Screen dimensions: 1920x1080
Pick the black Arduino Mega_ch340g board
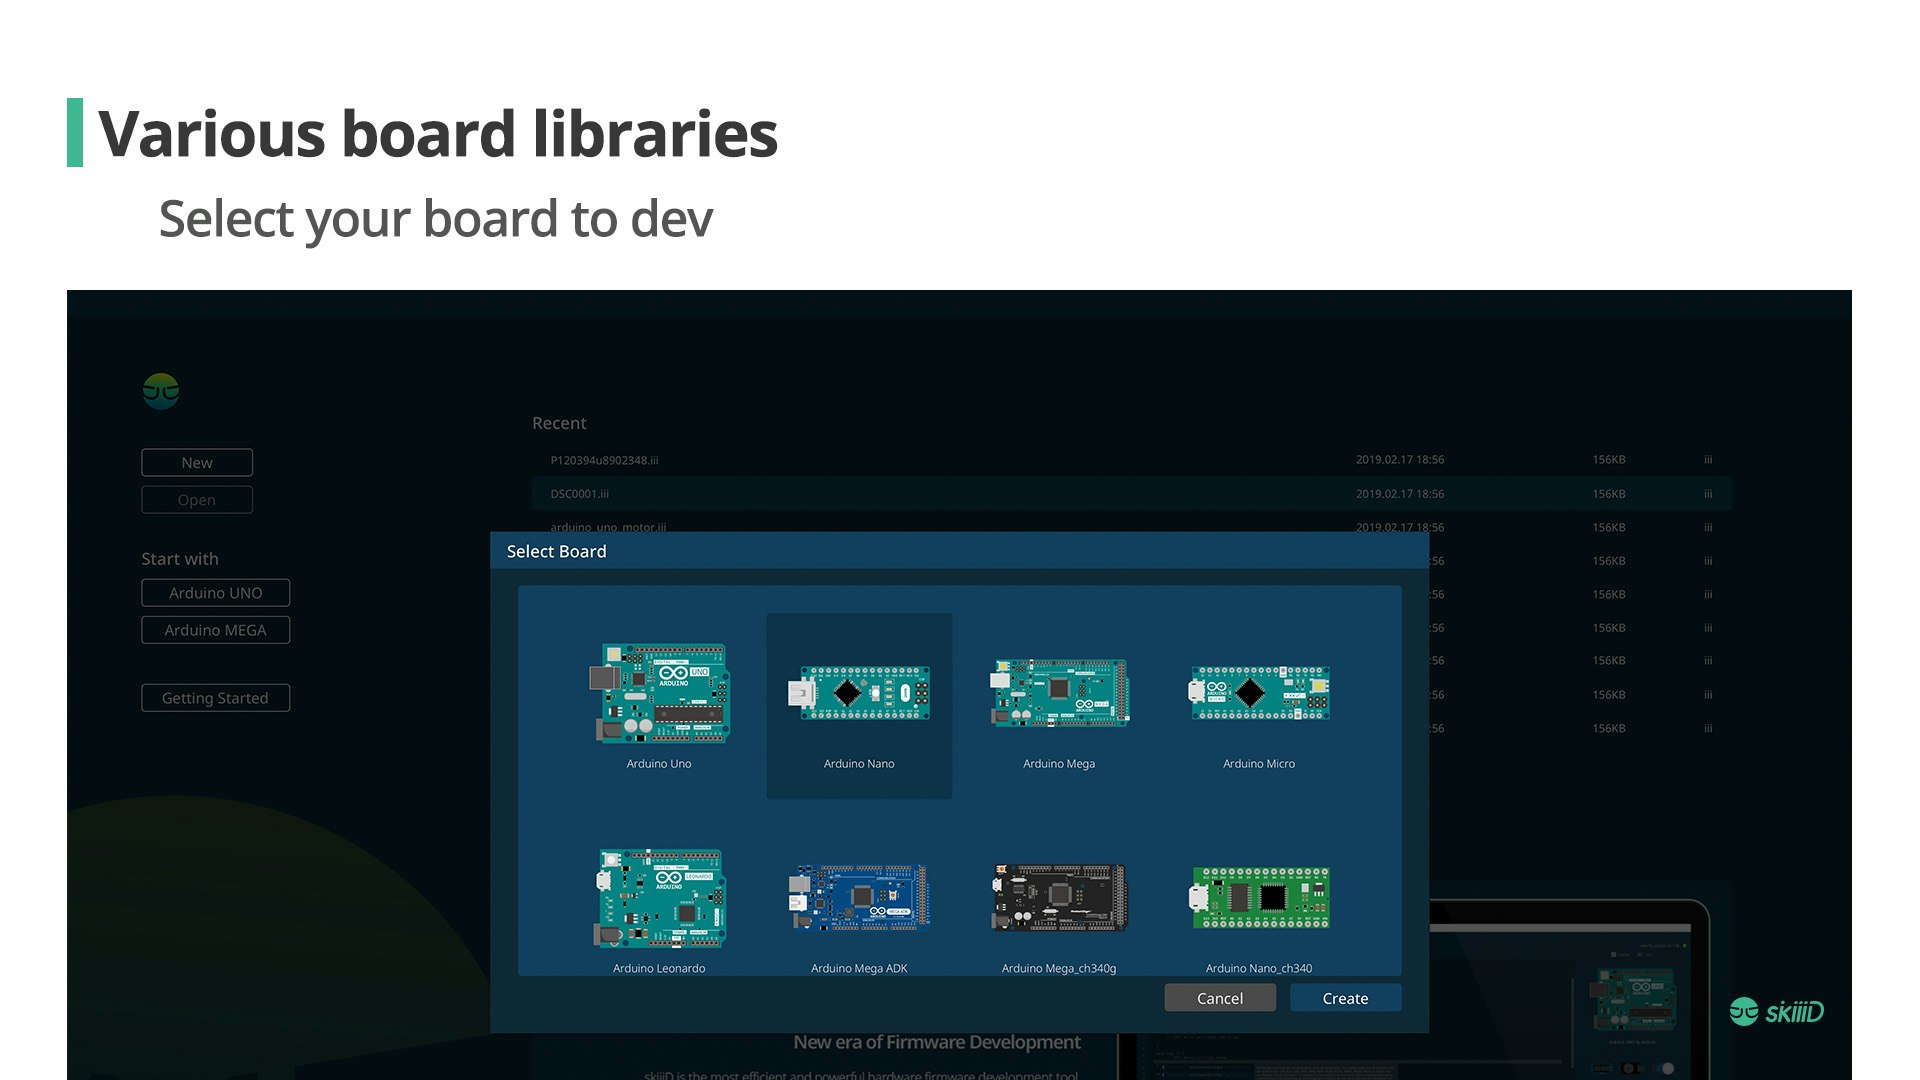(x=1059, y=898)
